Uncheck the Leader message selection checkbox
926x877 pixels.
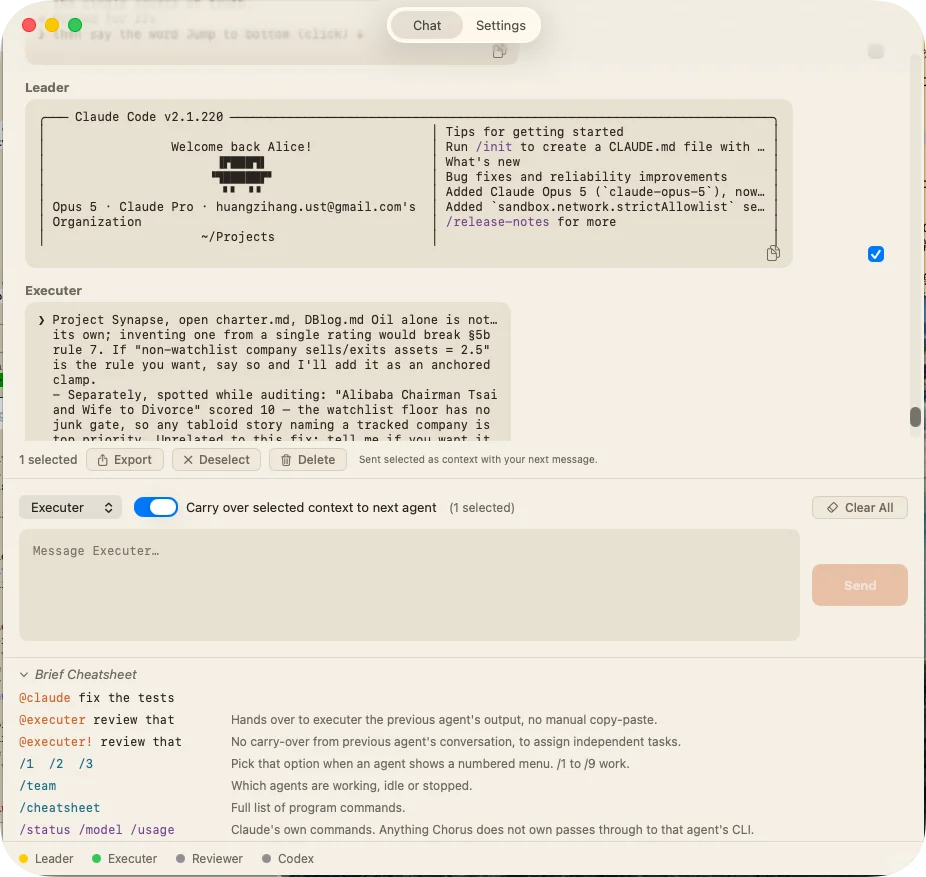tap(875, 254)
